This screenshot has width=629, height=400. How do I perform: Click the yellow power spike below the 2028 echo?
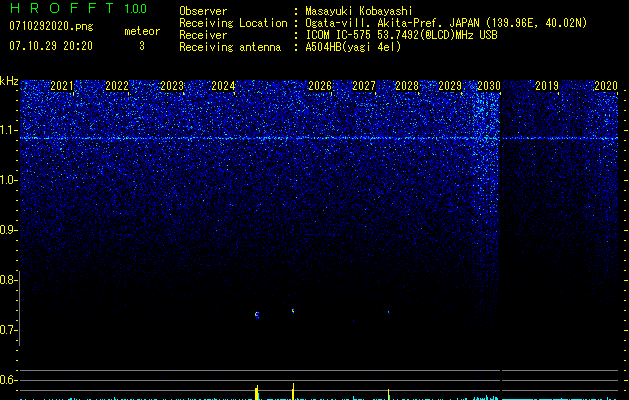point(388,394)
